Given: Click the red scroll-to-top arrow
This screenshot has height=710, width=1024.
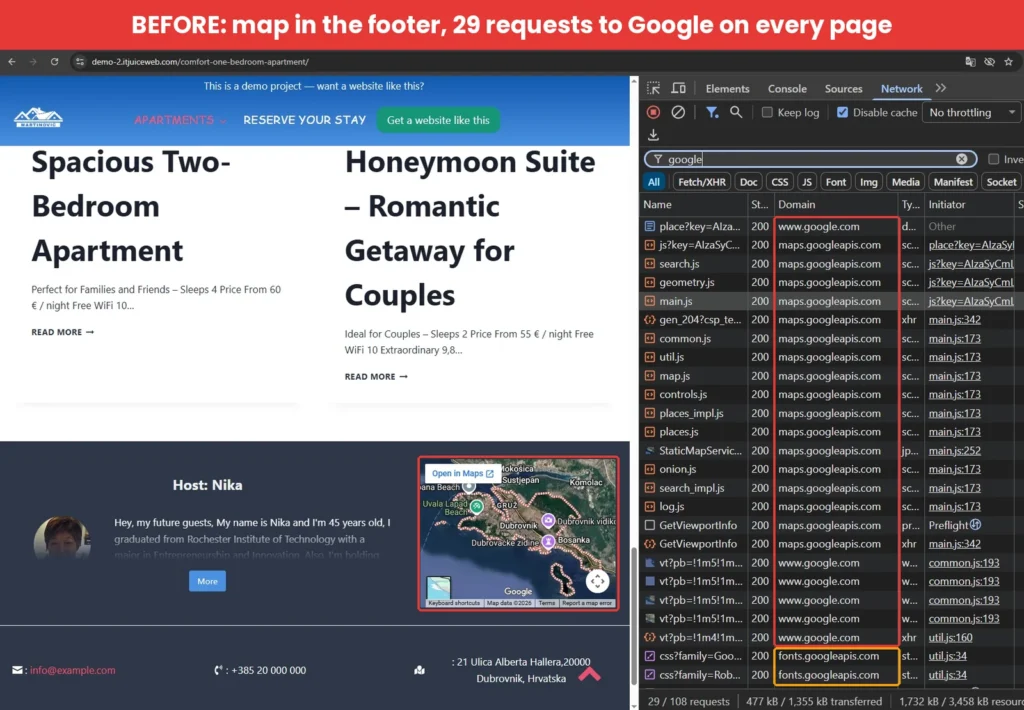Looking at the screenshot, I should tap(589, 673).
